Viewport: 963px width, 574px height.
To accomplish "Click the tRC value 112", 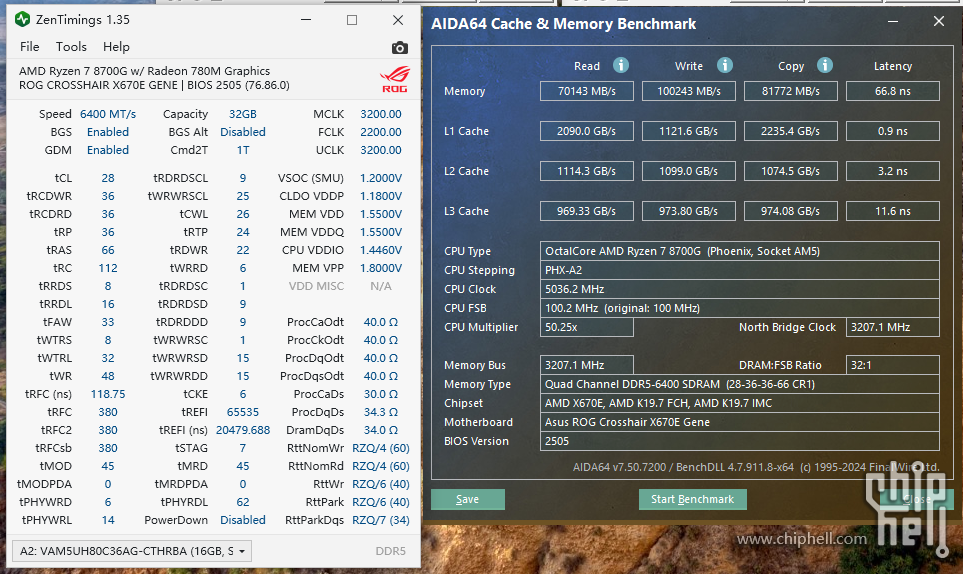I will pos(108,268).
